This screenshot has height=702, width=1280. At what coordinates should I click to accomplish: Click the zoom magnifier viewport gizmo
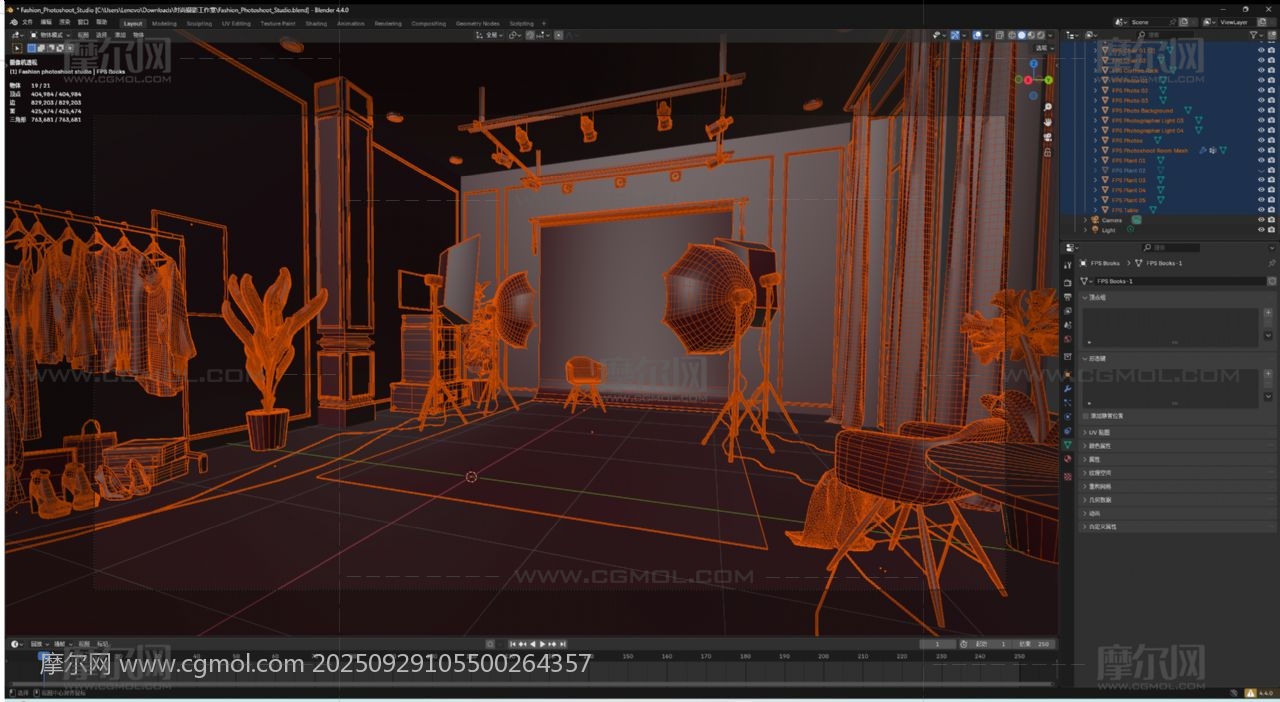pos(1047,107)
